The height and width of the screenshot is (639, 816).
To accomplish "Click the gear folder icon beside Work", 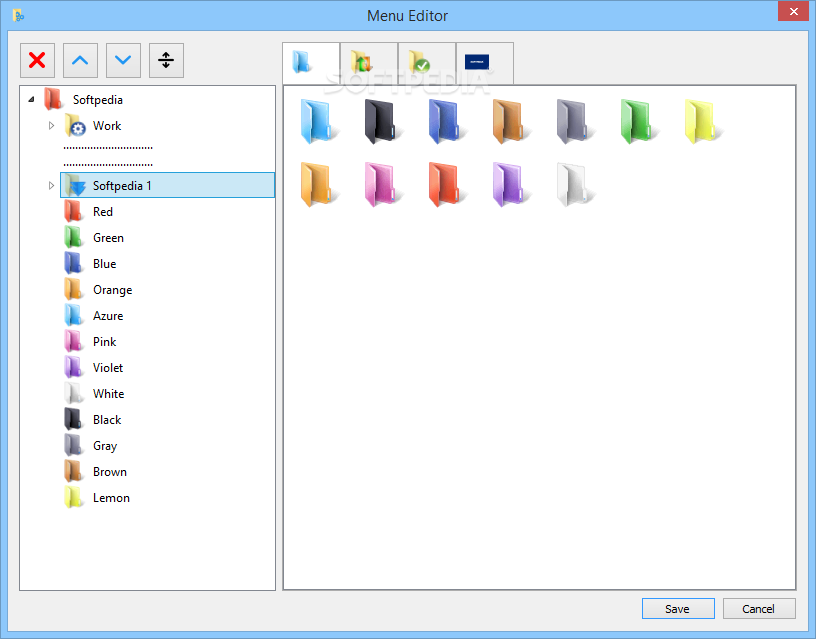I will [x=74, y=125].
